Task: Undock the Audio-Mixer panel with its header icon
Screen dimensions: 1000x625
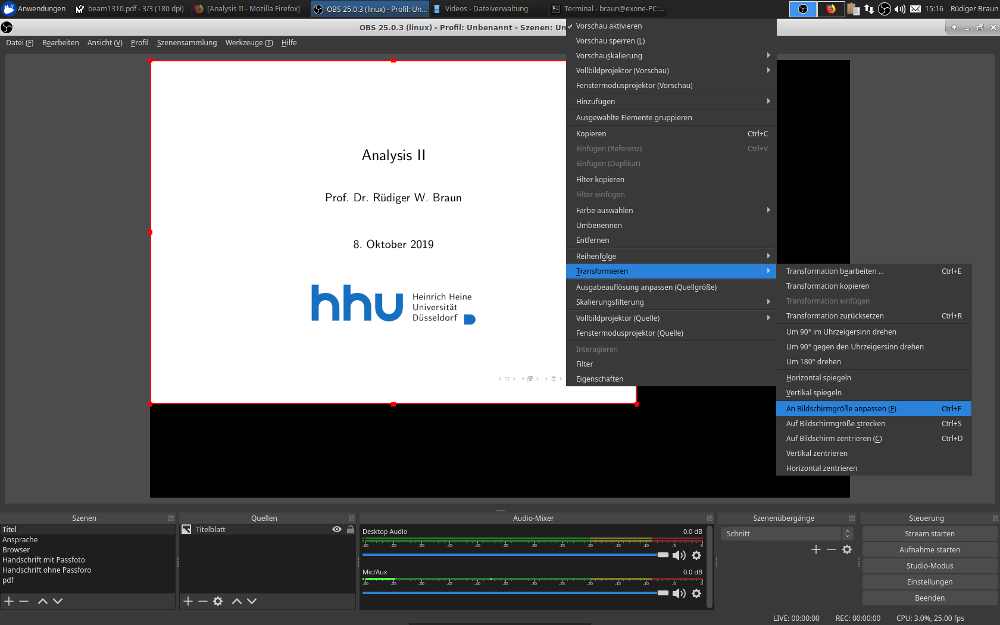Action: coord(710,518)
